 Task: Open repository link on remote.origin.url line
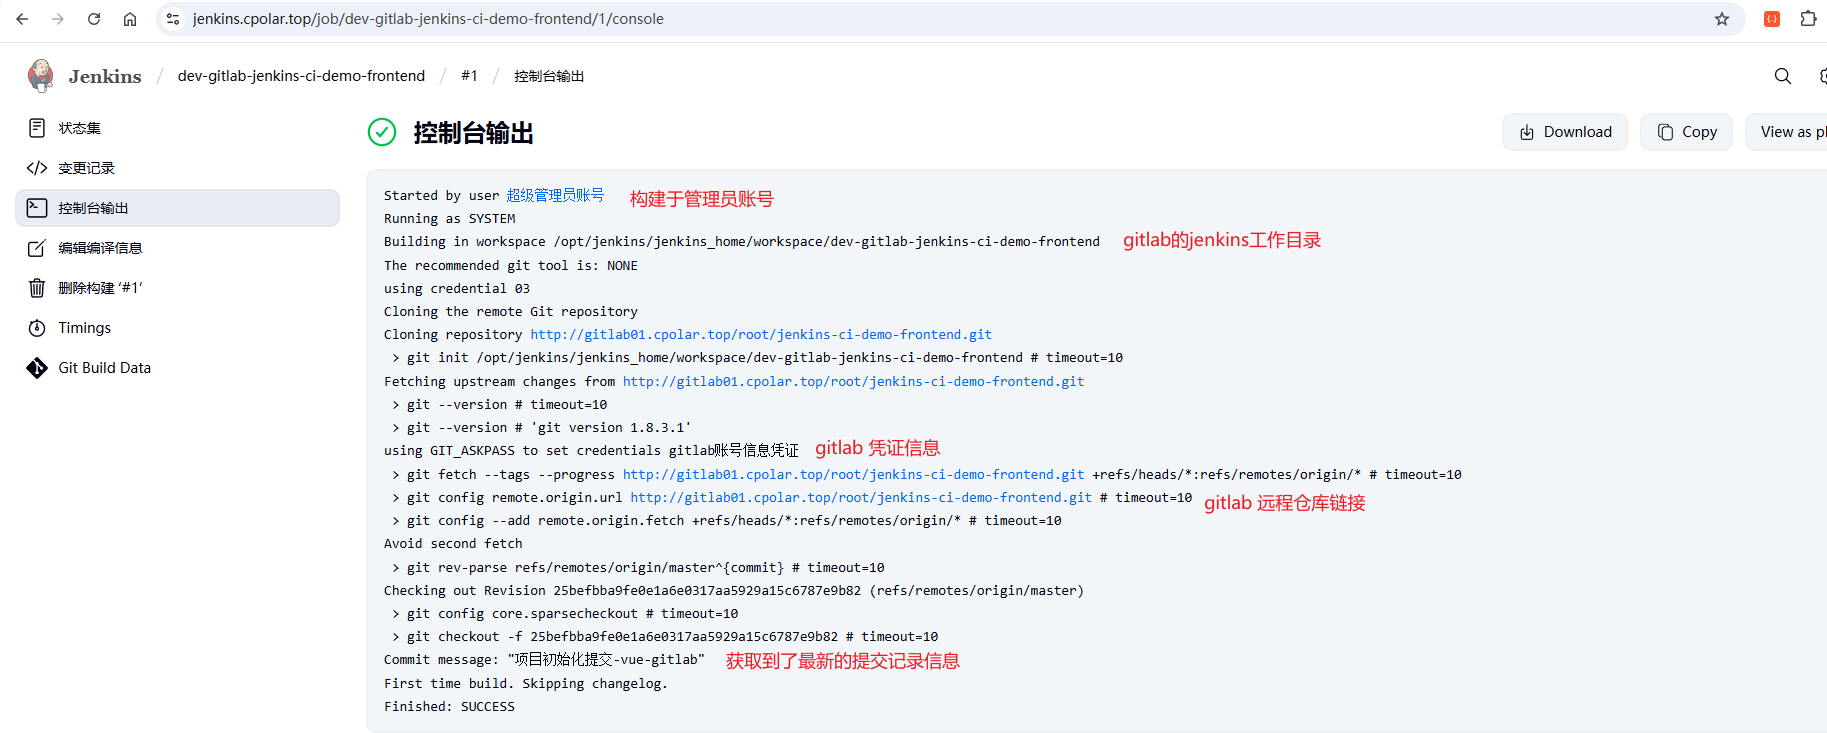click(x=861, y=498)
